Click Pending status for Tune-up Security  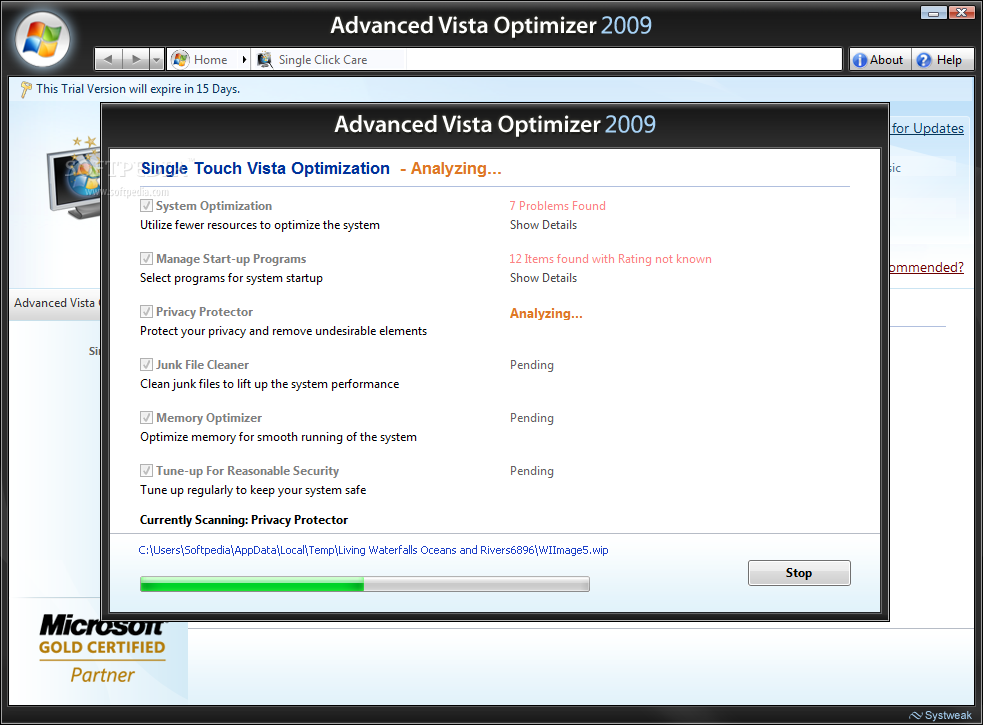coord(532,471)
